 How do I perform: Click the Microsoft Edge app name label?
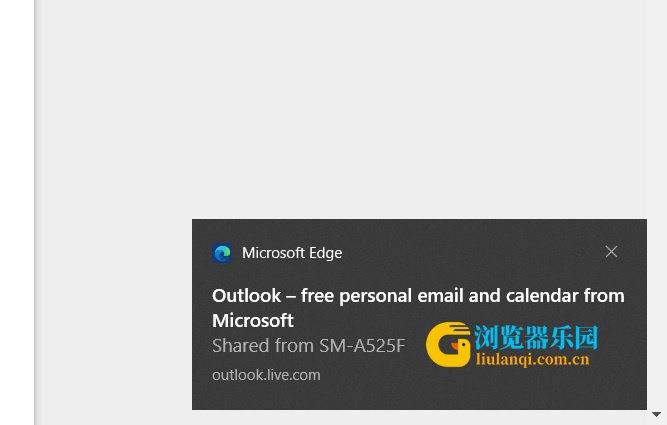pyautogui.click(x=292, y=253)
